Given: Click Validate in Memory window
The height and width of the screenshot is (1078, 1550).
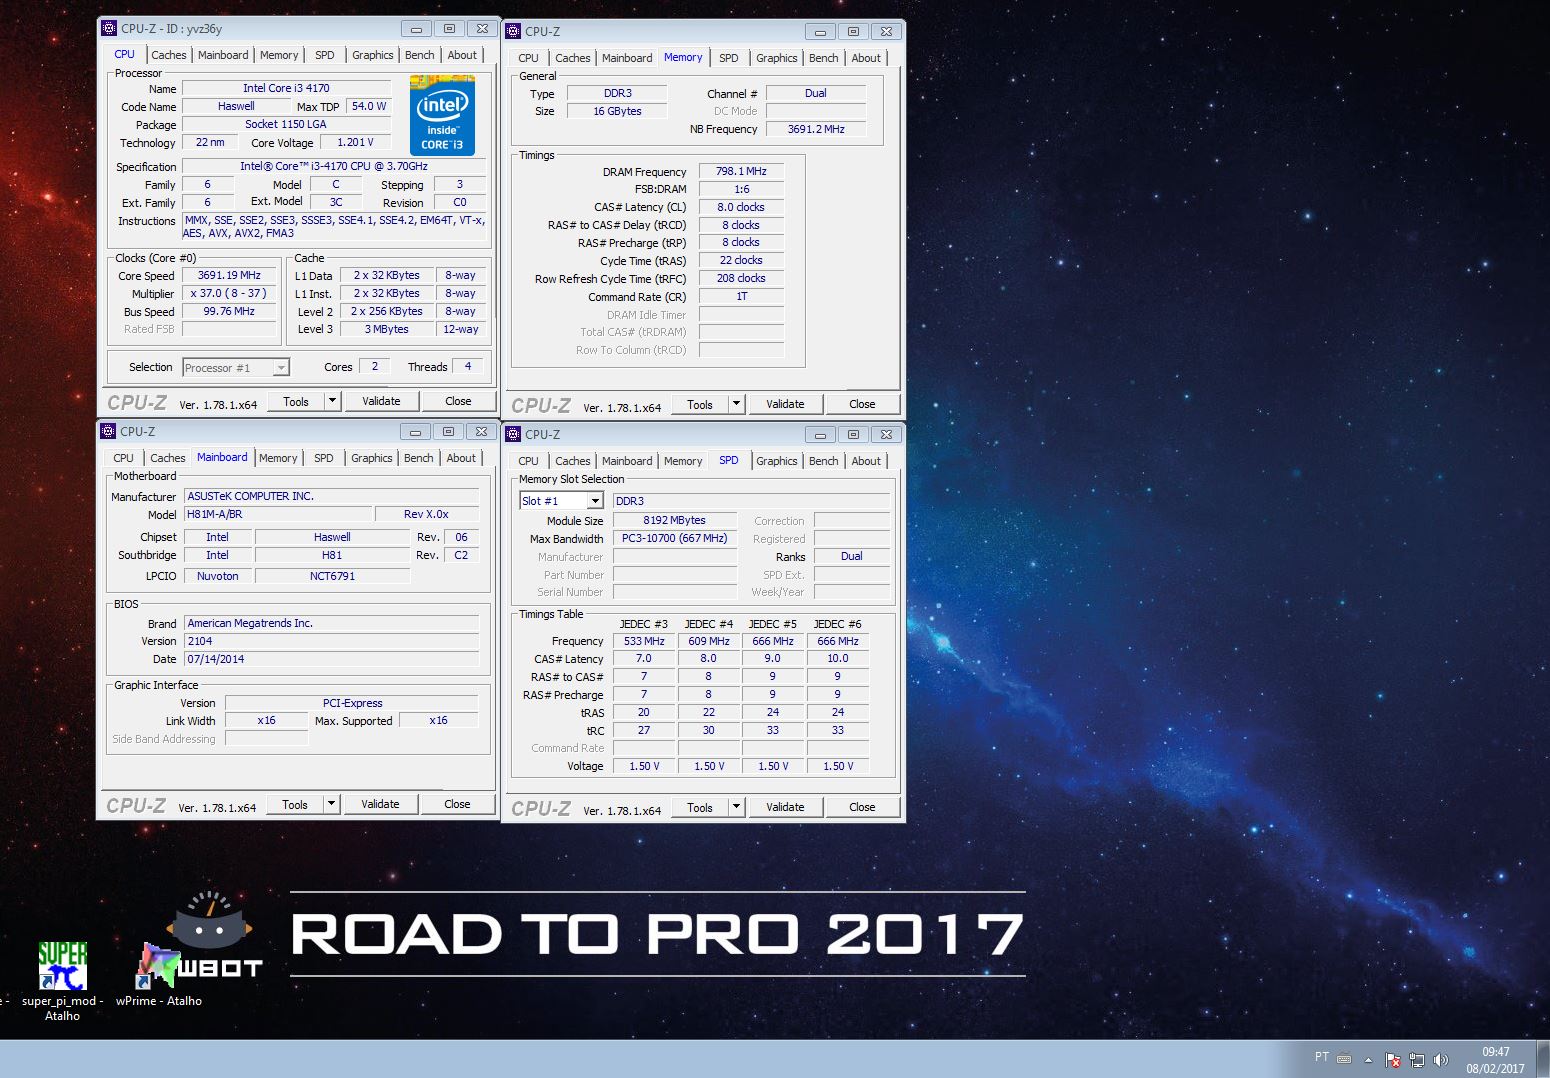Looking at the screenshot, I should [785, 404].
